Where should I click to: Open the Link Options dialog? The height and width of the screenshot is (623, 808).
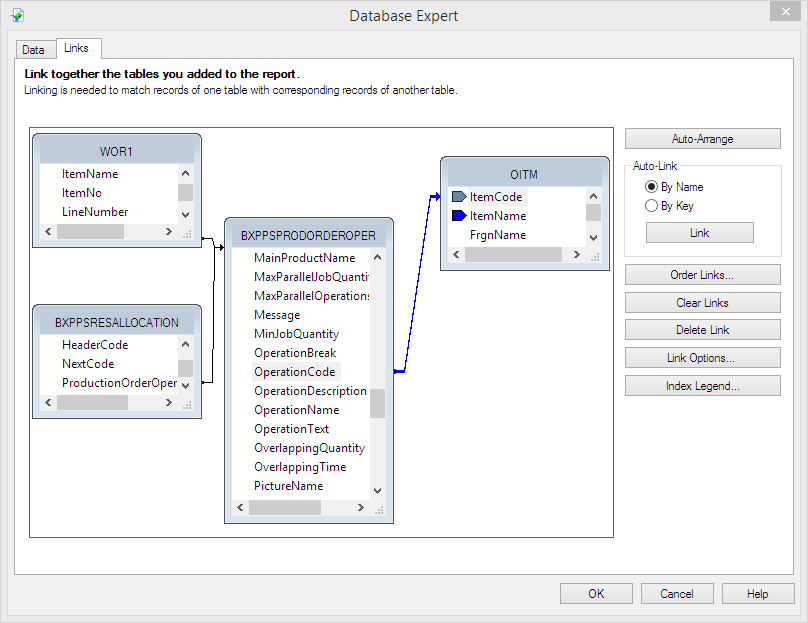coord(700,358)
